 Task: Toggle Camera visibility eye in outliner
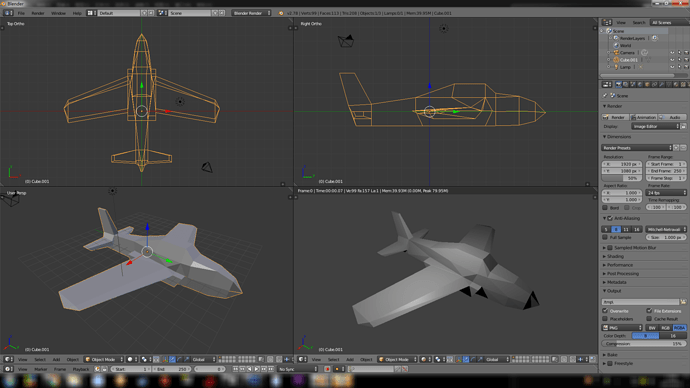point(672,53)
